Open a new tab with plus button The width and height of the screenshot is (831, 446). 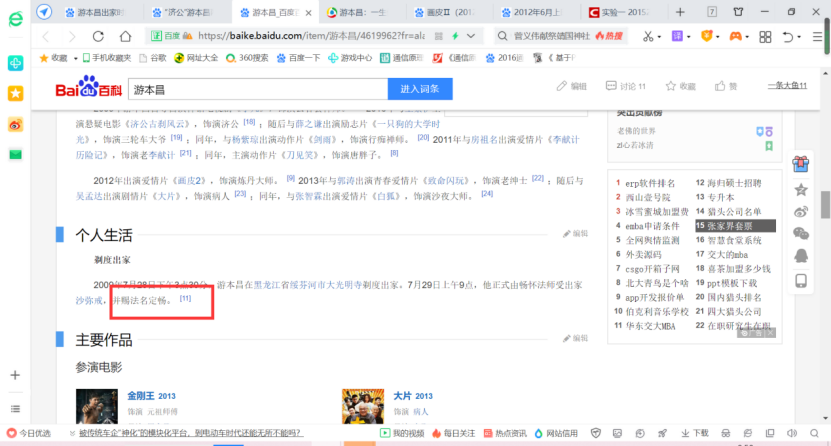680,12
